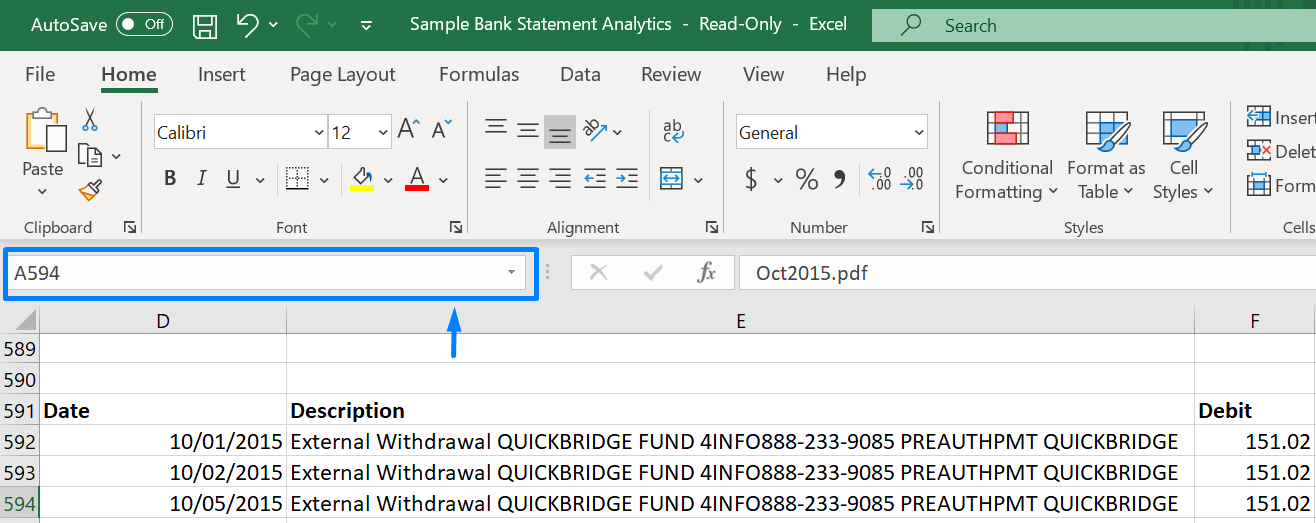
Task: Click formula bar containing Oct2015.pdf
Action: point(1027,272)
